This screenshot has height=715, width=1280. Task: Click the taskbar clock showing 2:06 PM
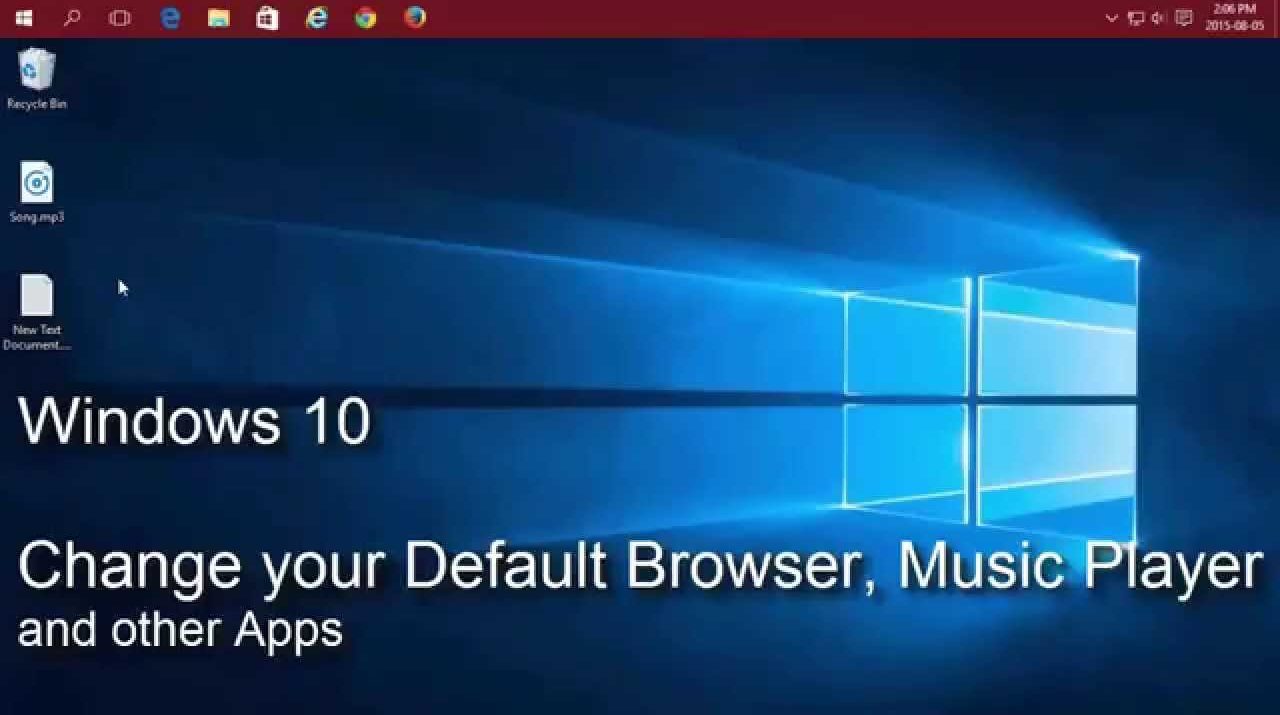pyautogui.click(x=1234, y=18)
